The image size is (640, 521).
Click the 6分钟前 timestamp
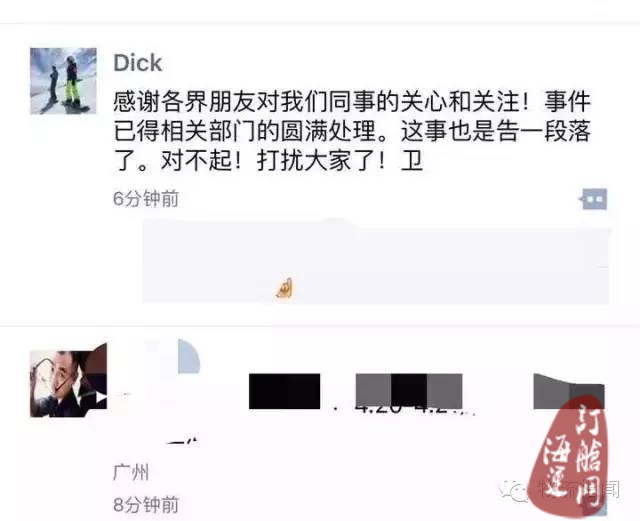pyautogui.click(x=146, y=199)
